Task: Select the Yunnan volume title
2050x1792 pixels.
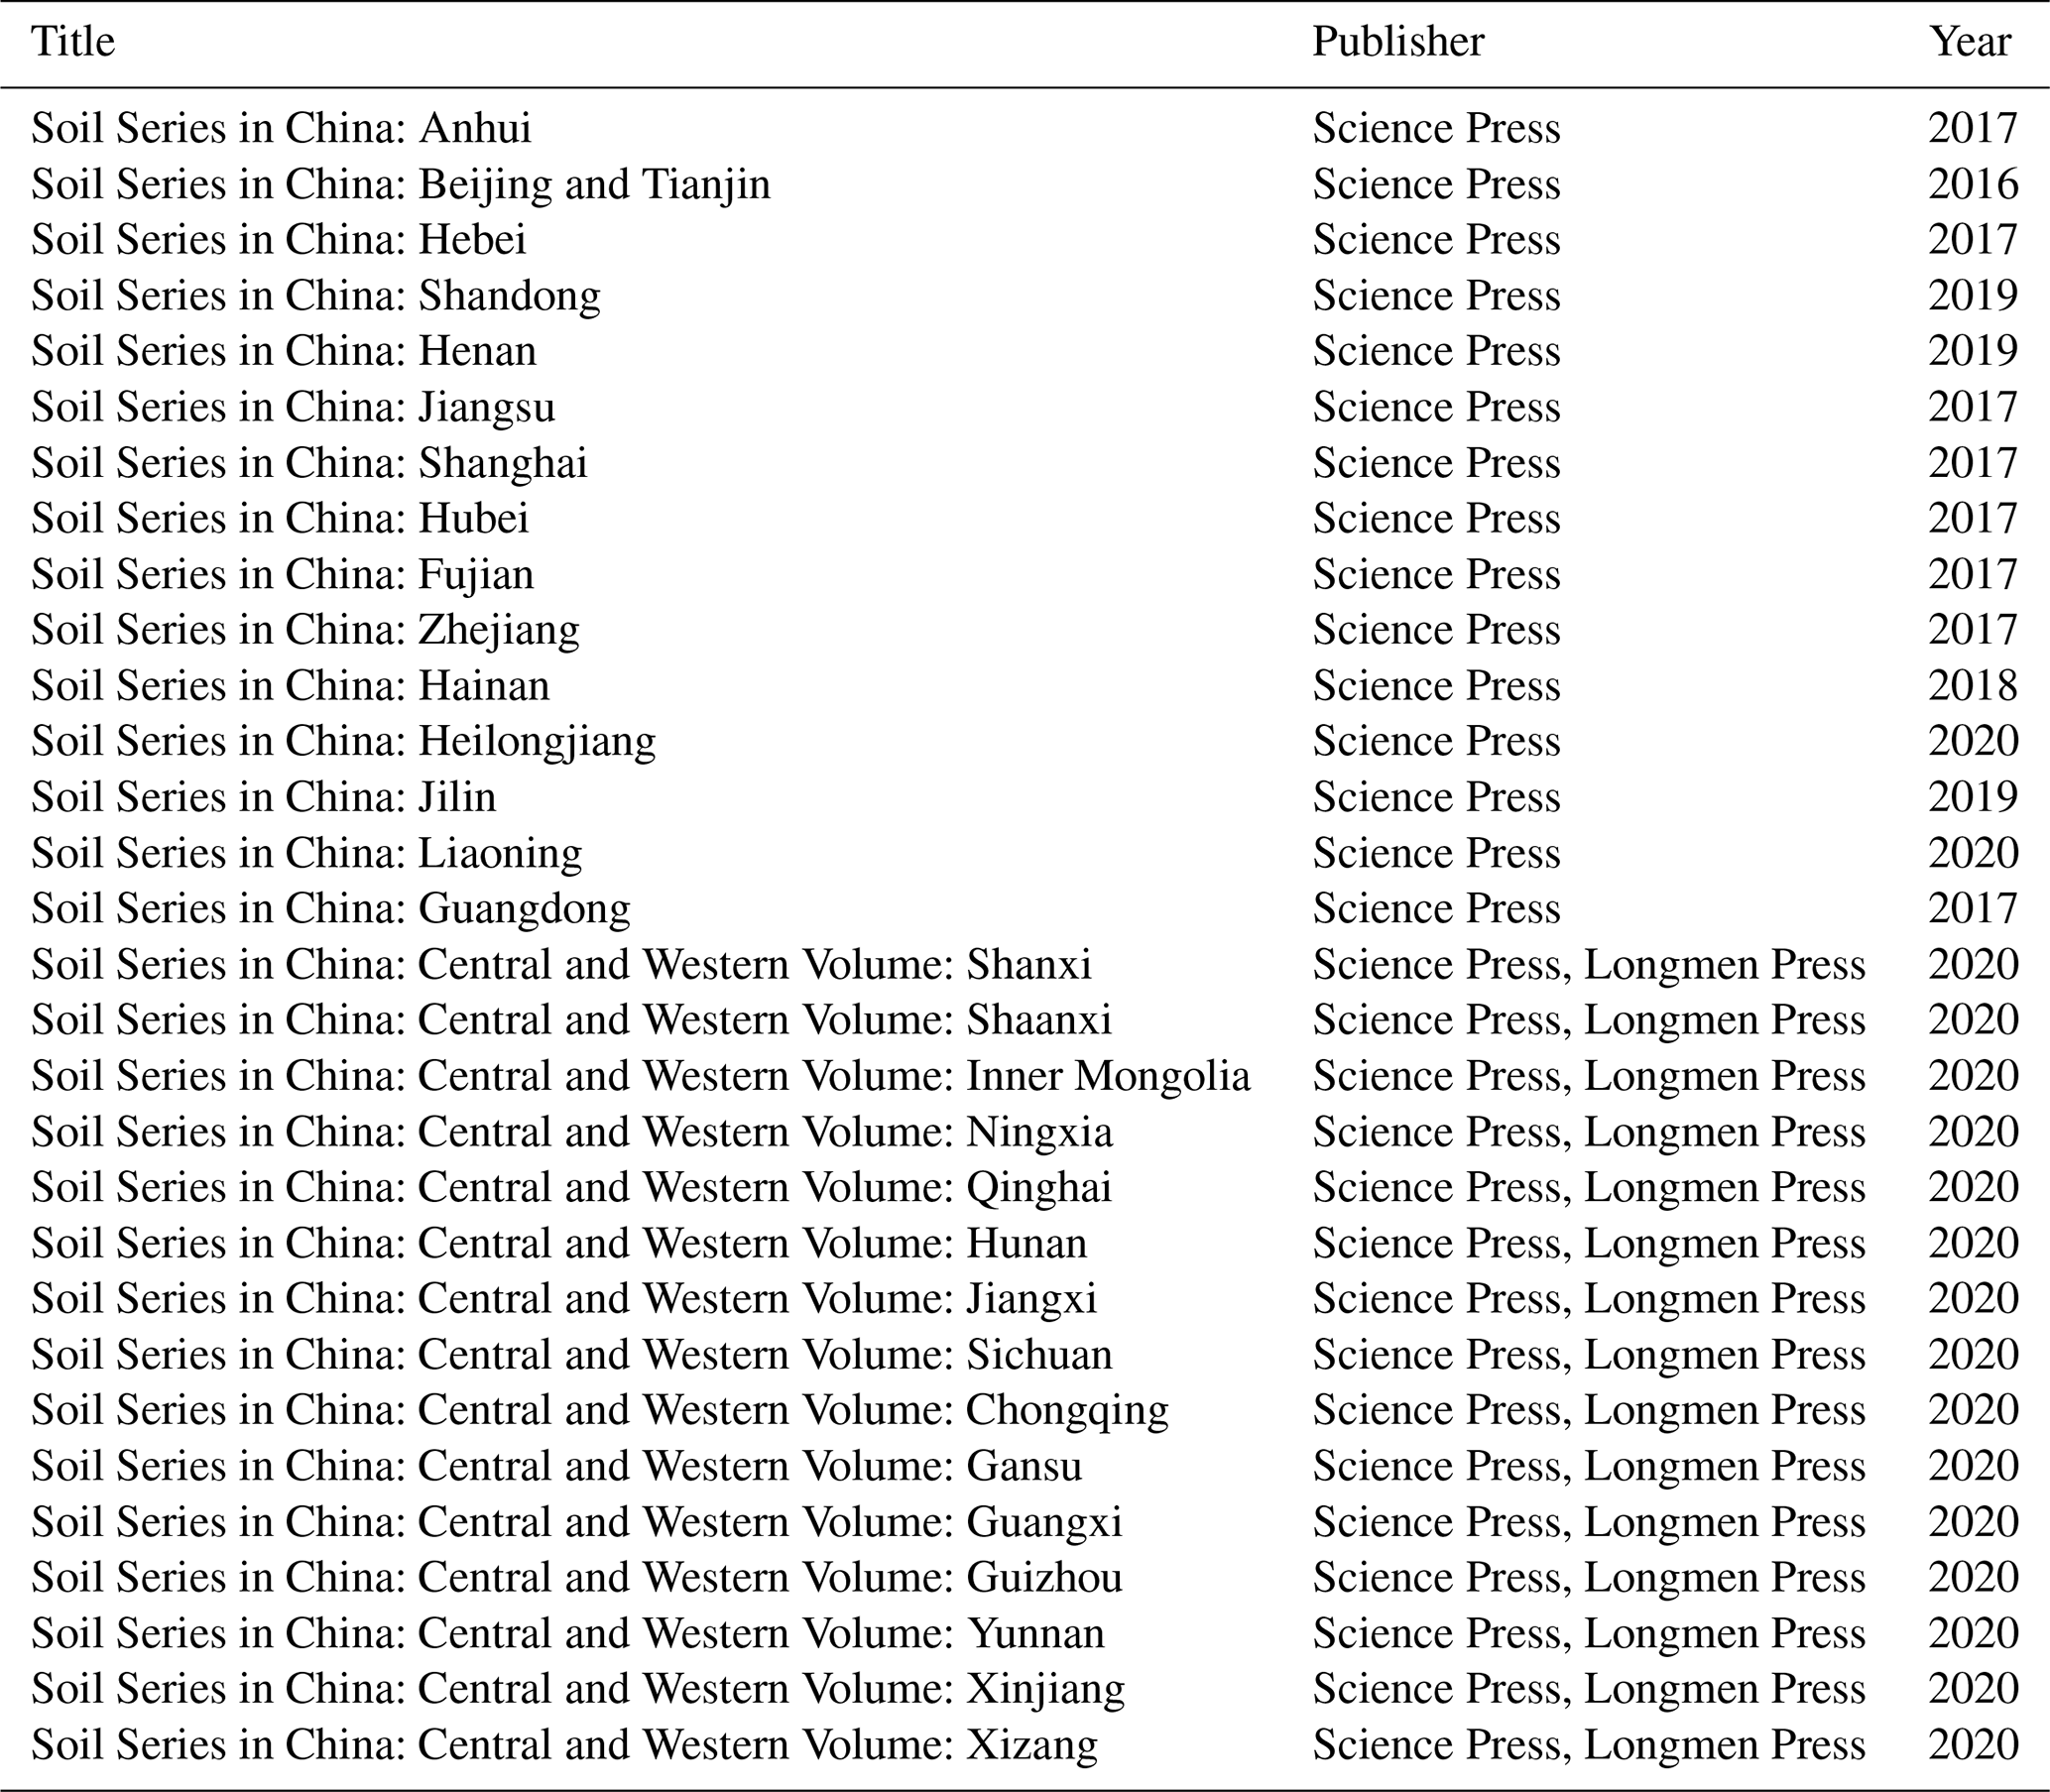Action: coord(567,1633)
